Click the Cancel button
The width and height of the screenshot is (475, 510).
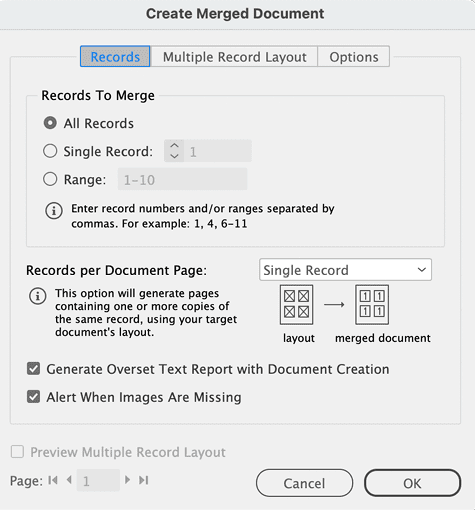304,483
